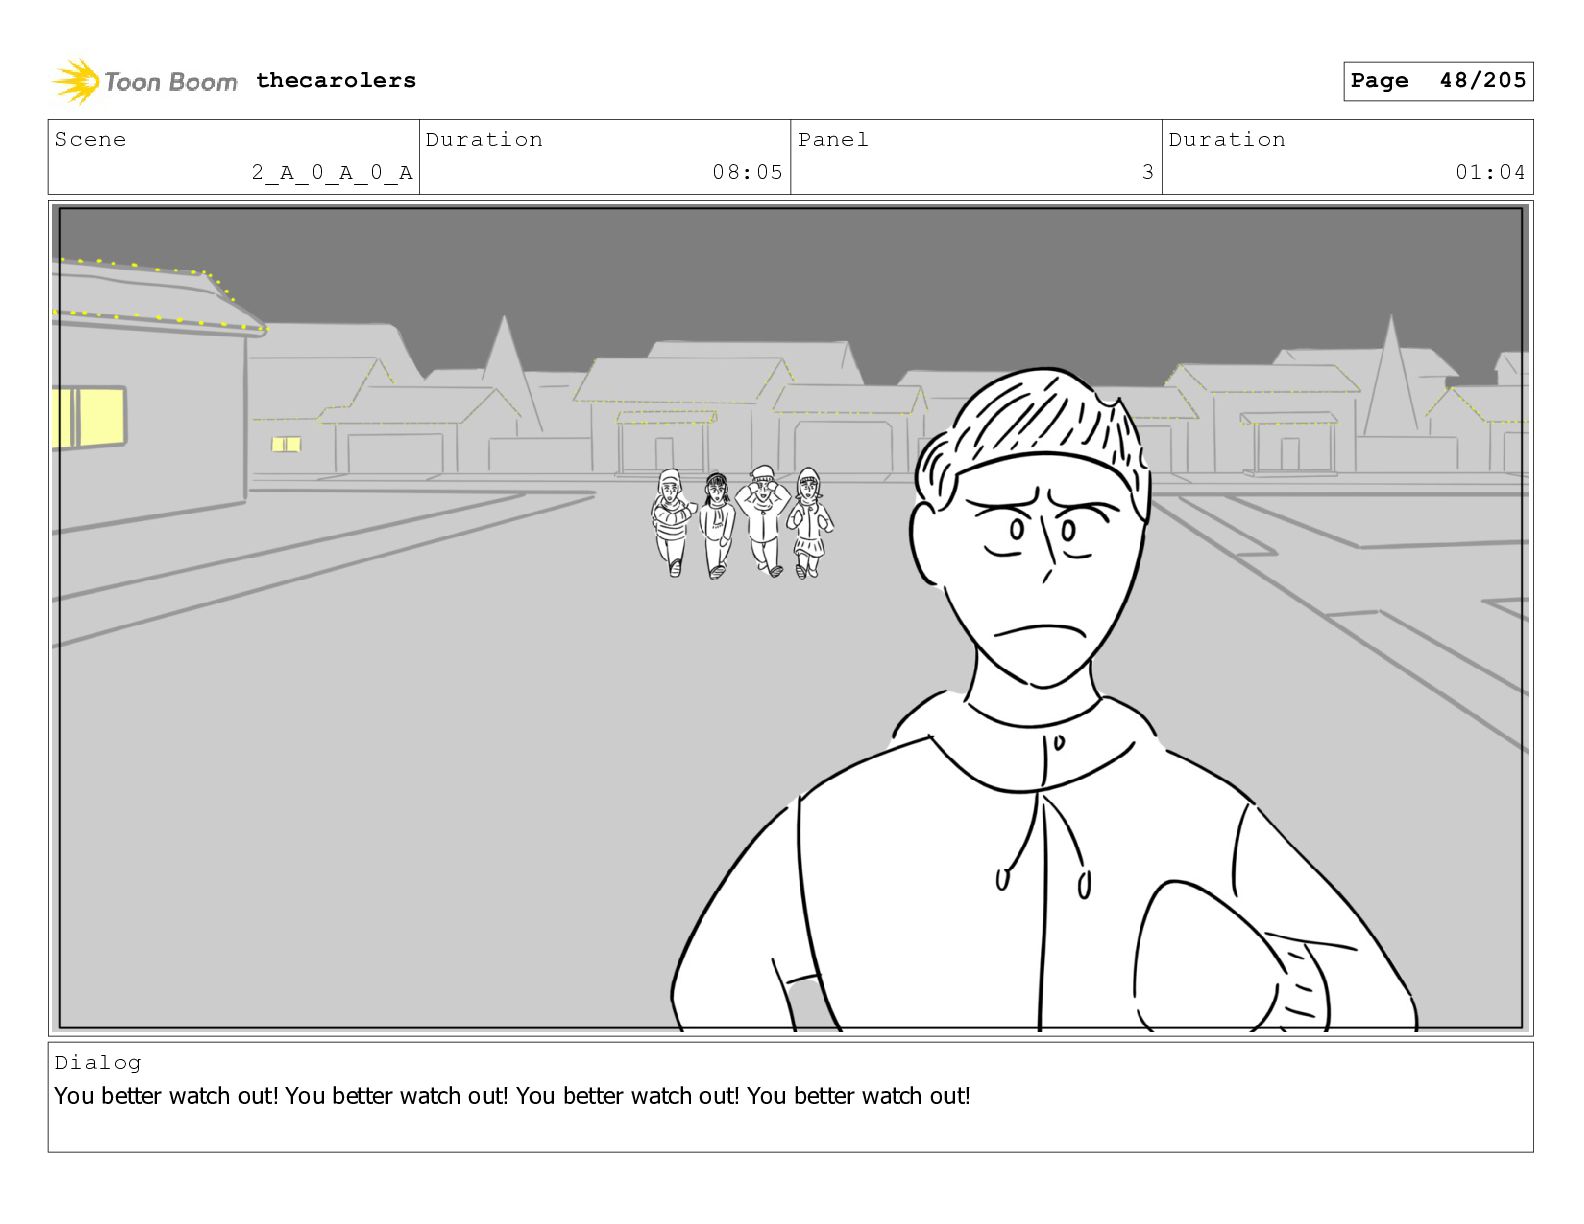Viewport: 1584px width, 1224px height.
Task: Click the group of four carolers
Action: (x=742, y=522)
